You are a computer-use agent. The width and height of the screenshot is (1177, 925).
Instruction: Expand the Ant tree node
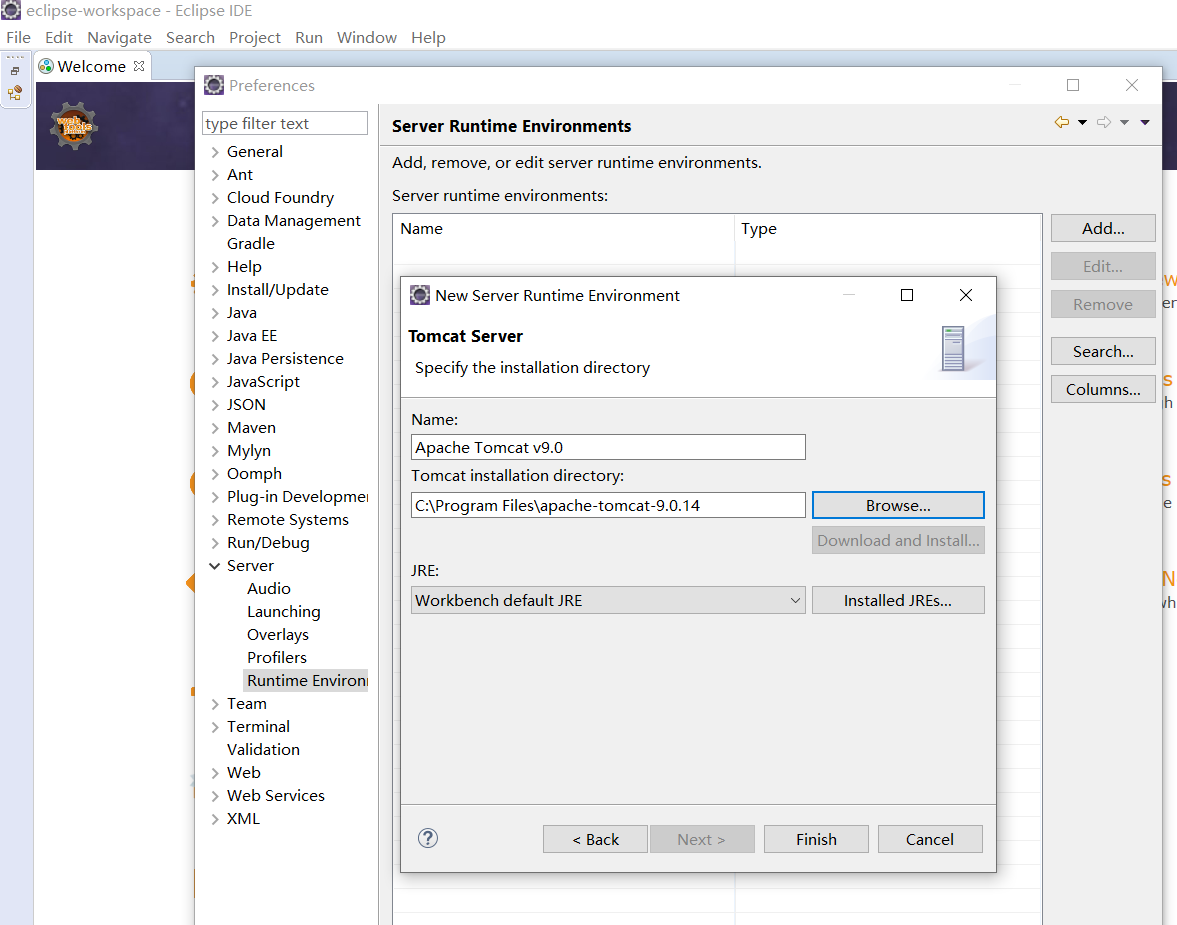click(x=215, y=175)
